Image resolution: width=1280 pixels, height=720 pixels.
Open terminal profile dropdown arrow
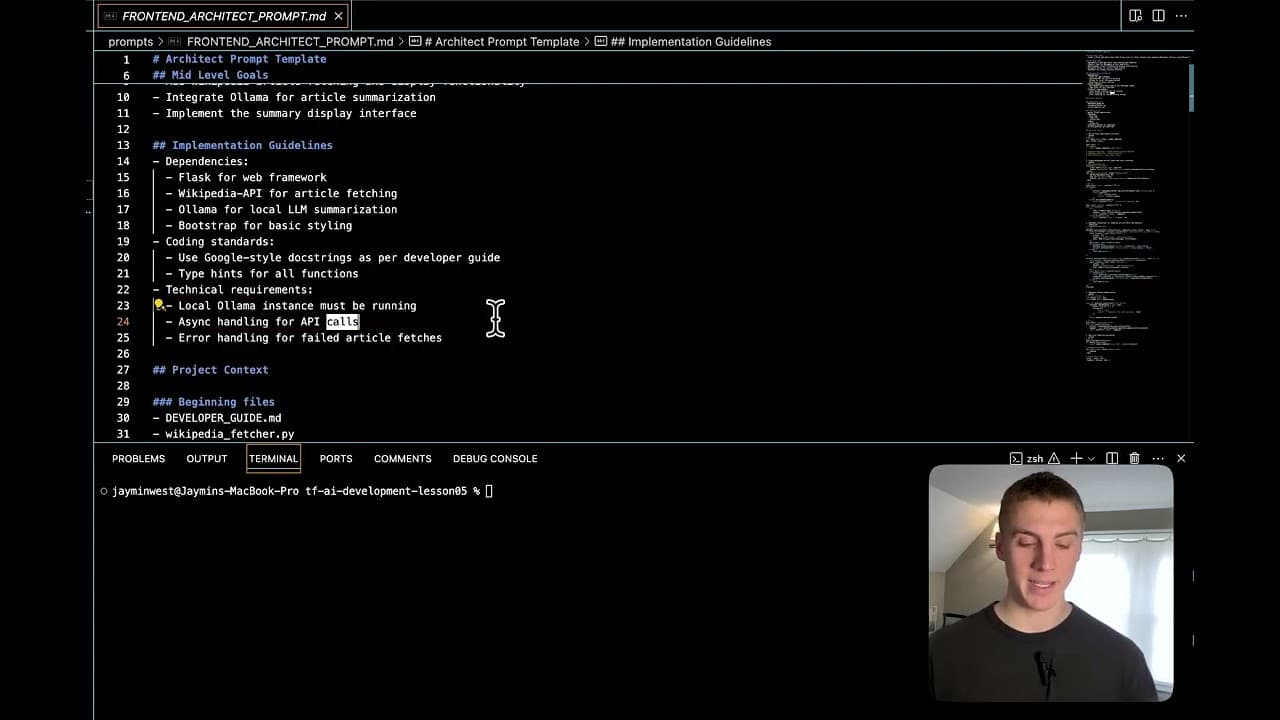(x=1091, y=458)
